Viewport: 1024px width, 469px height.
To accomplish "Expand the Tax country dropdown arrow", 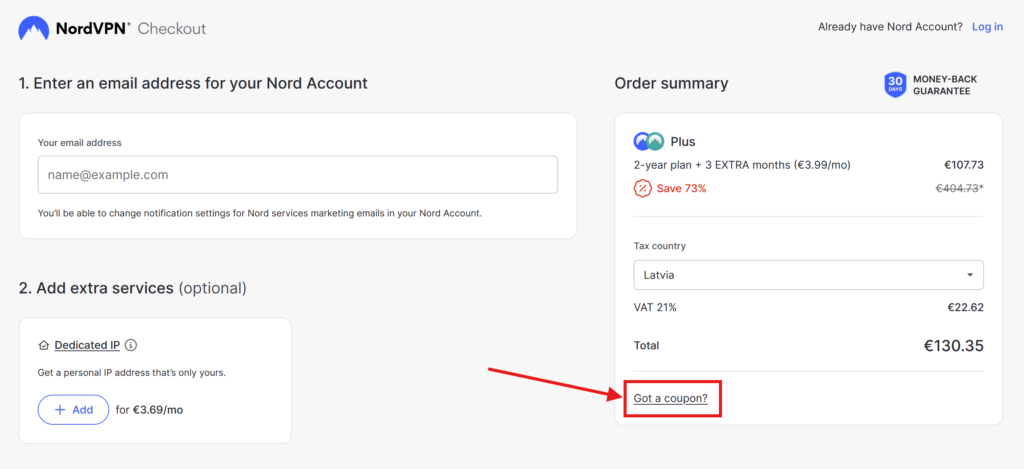I will click(970, 275).
